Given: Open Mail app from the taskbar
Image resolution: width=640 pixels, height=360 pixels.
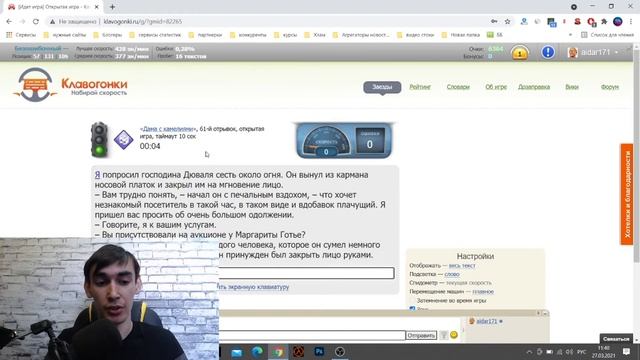Looking at the screenshot, I should coord(236,352).
